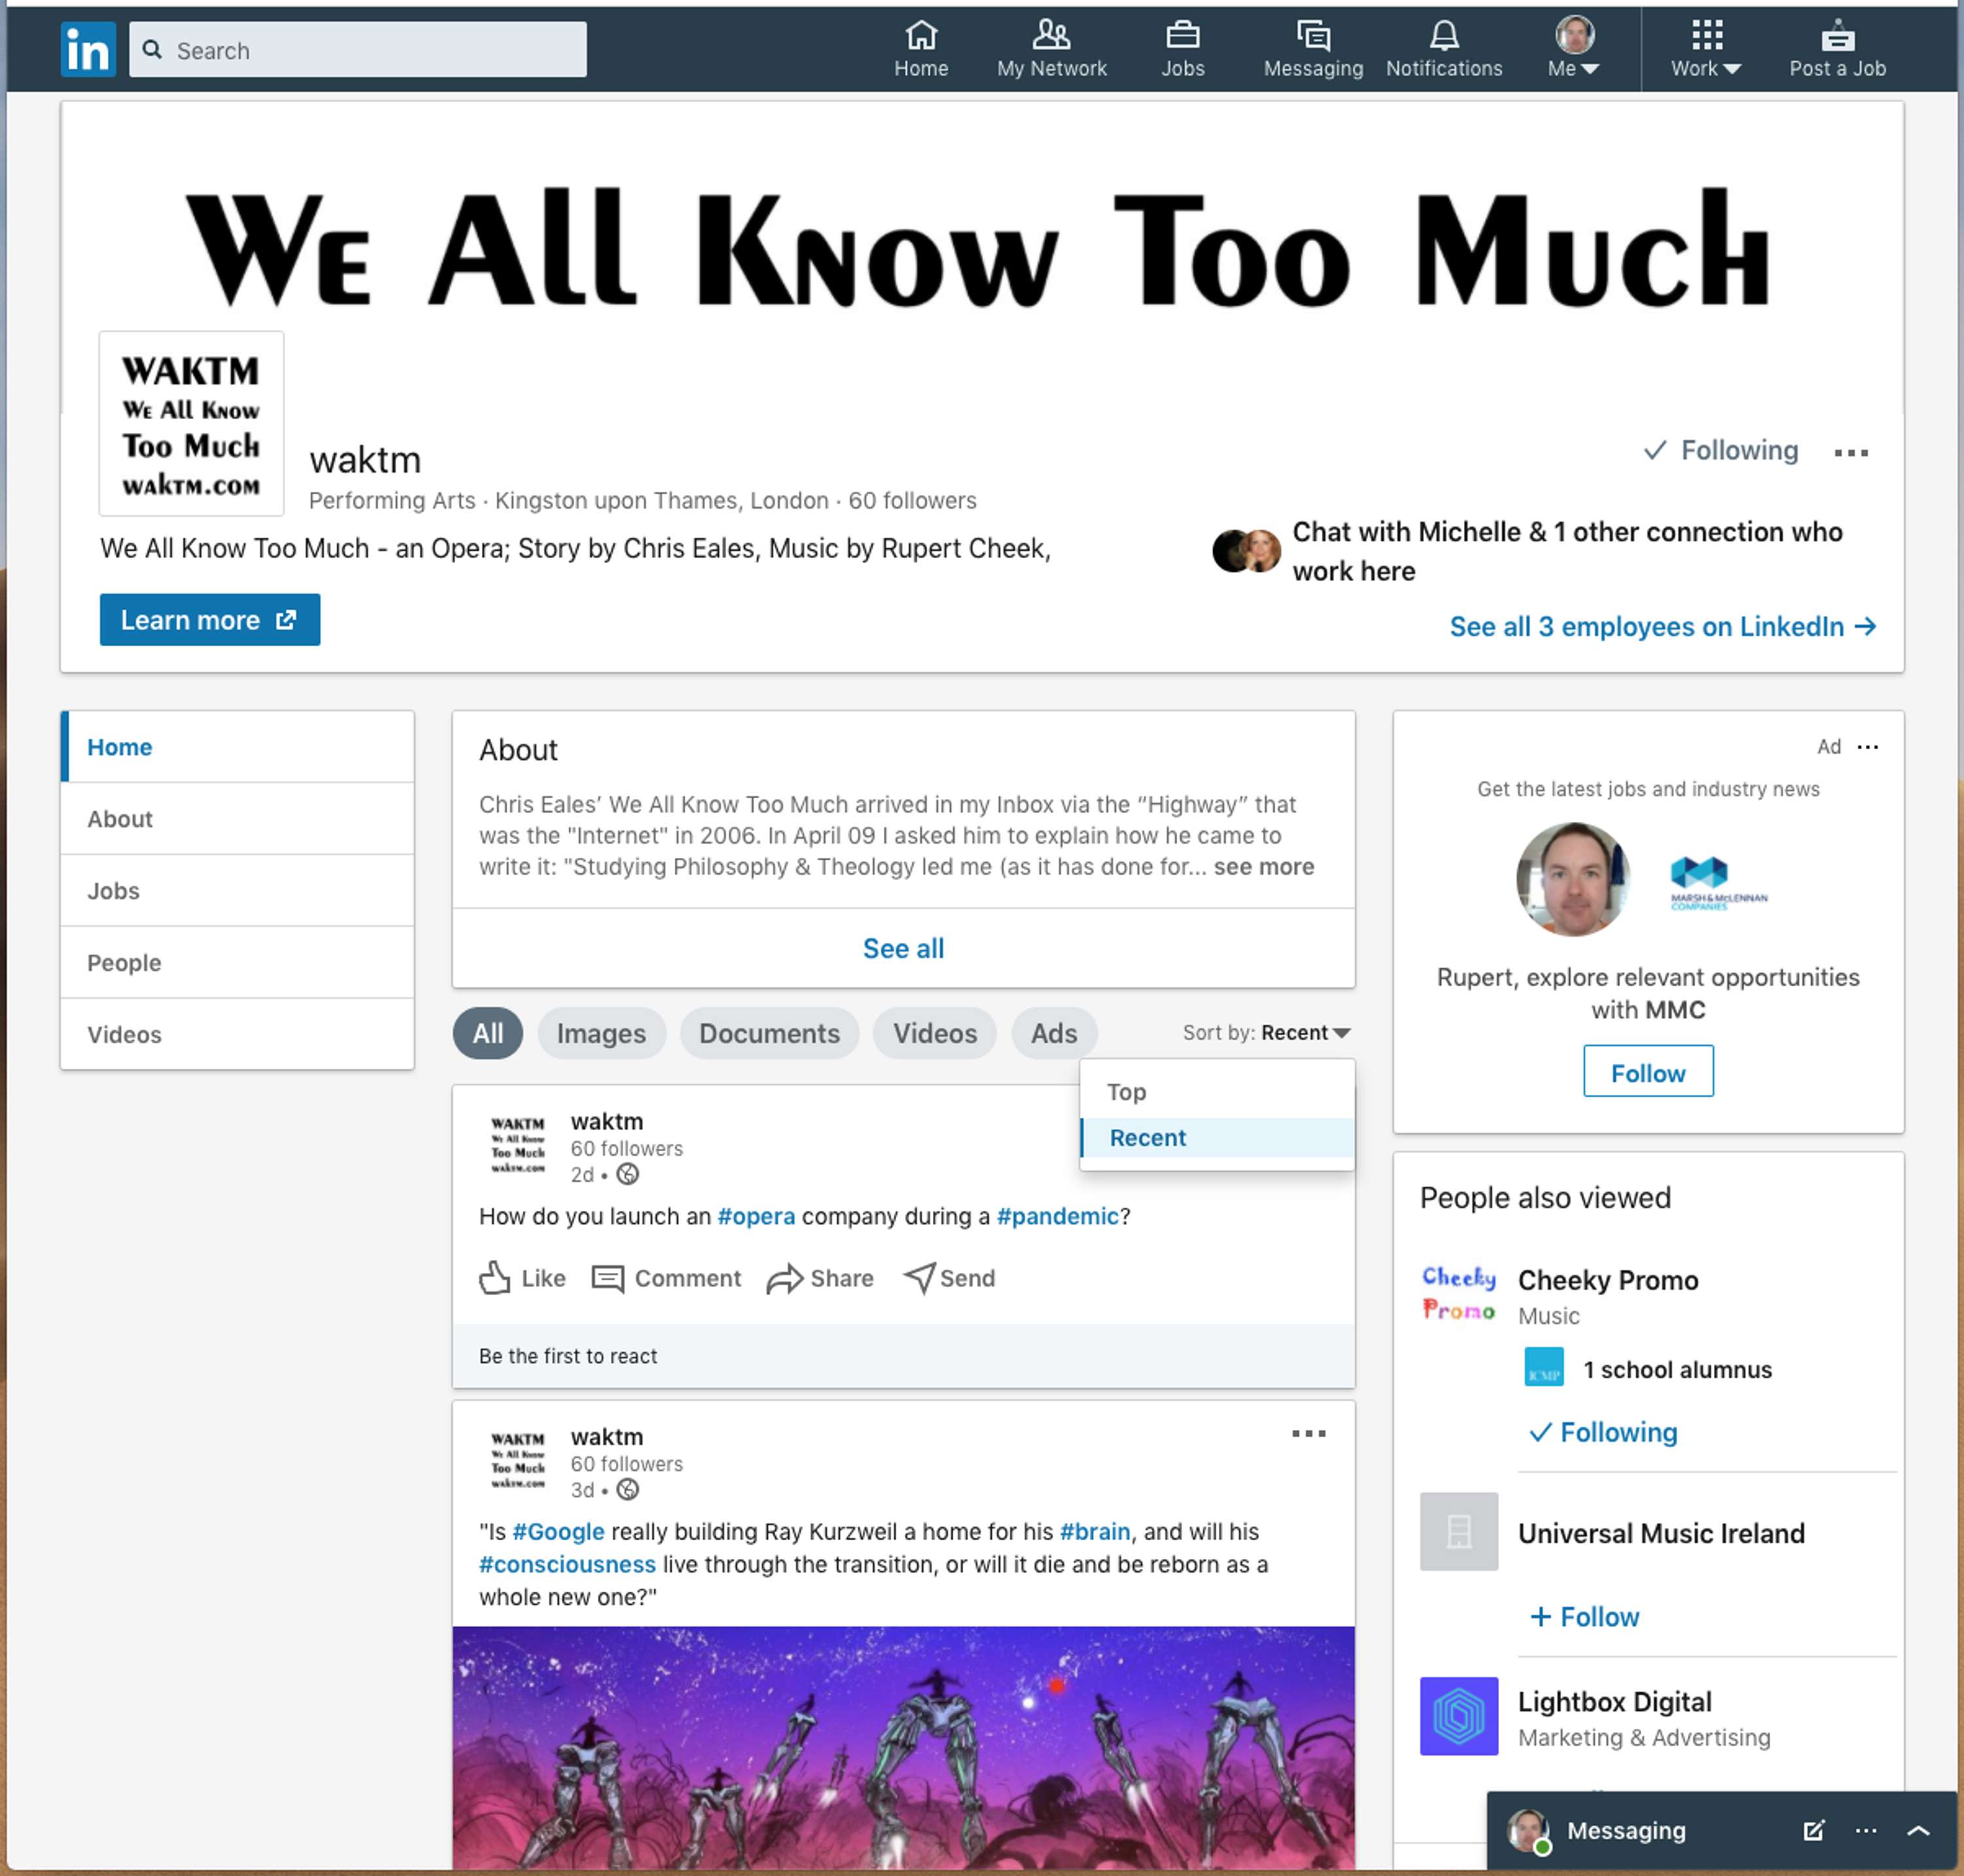Select Jobs in the left sidebar
The image size is (1964, 1876).
[x=237, y=891]
